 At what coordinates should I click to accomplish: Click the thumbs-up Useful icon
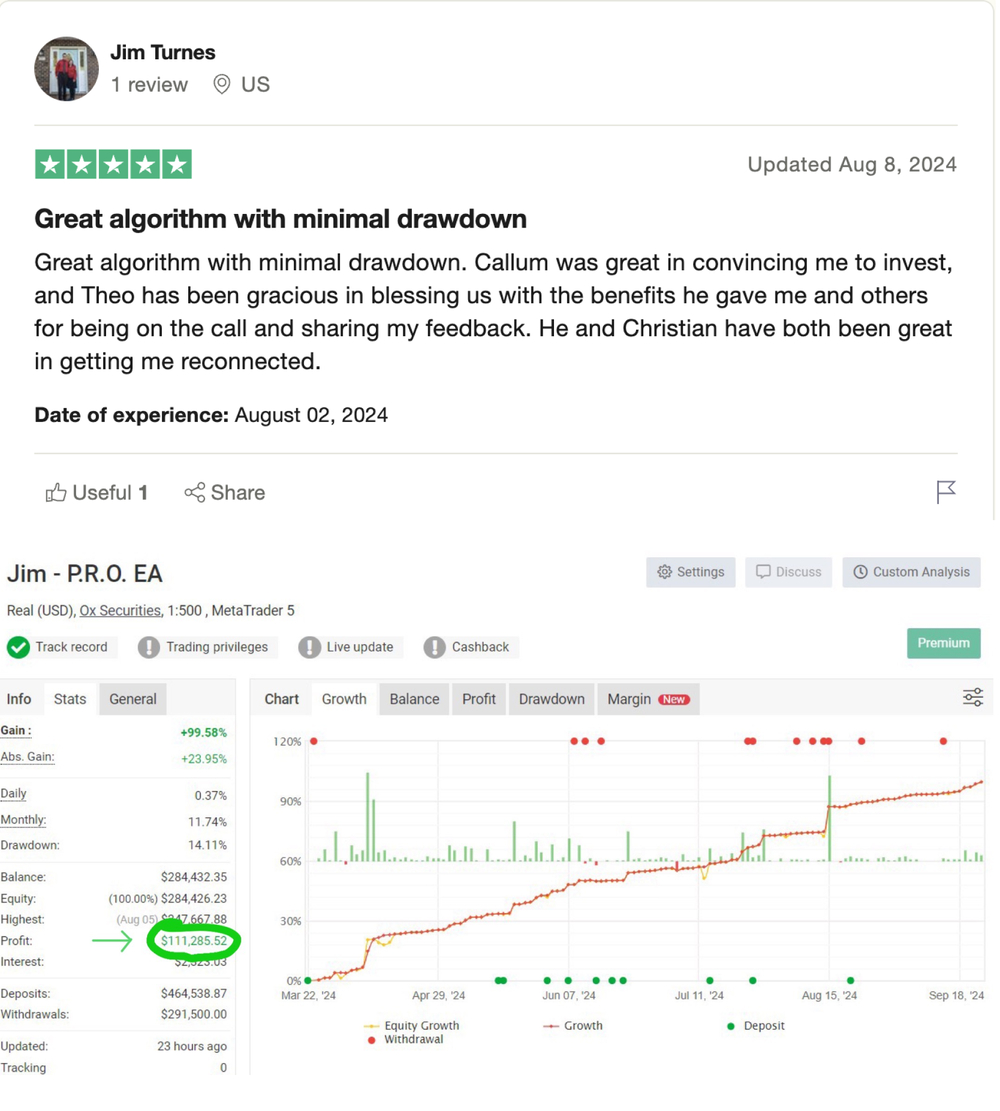56,492
